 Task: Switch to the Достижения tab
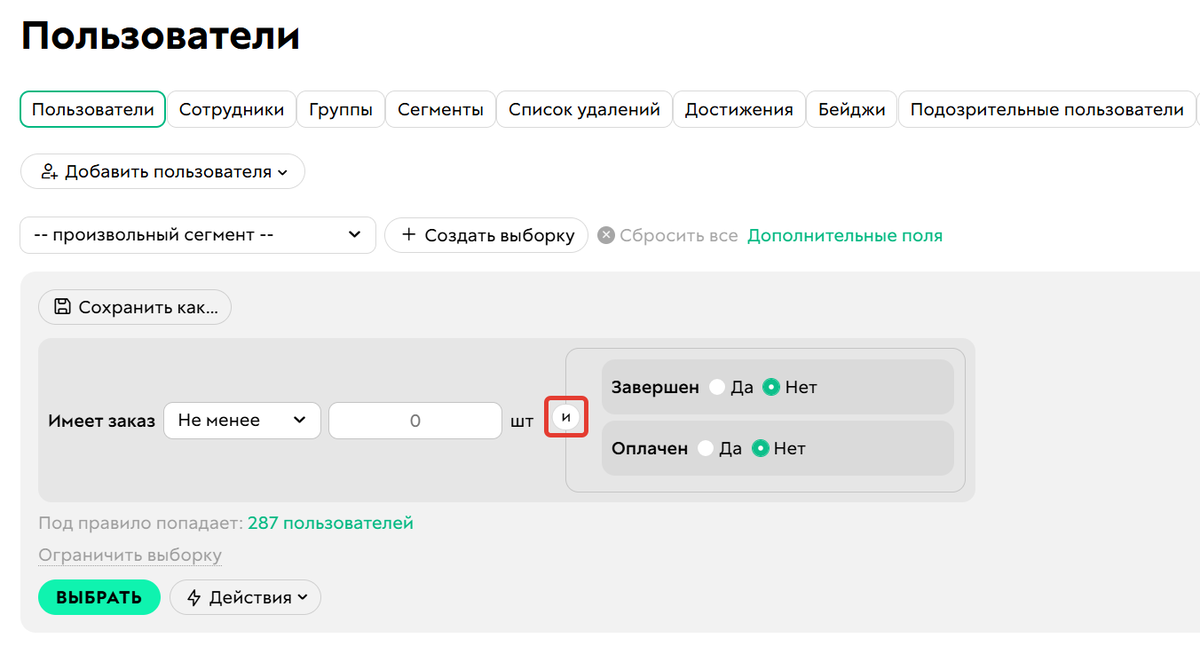[x=738, y=109]
